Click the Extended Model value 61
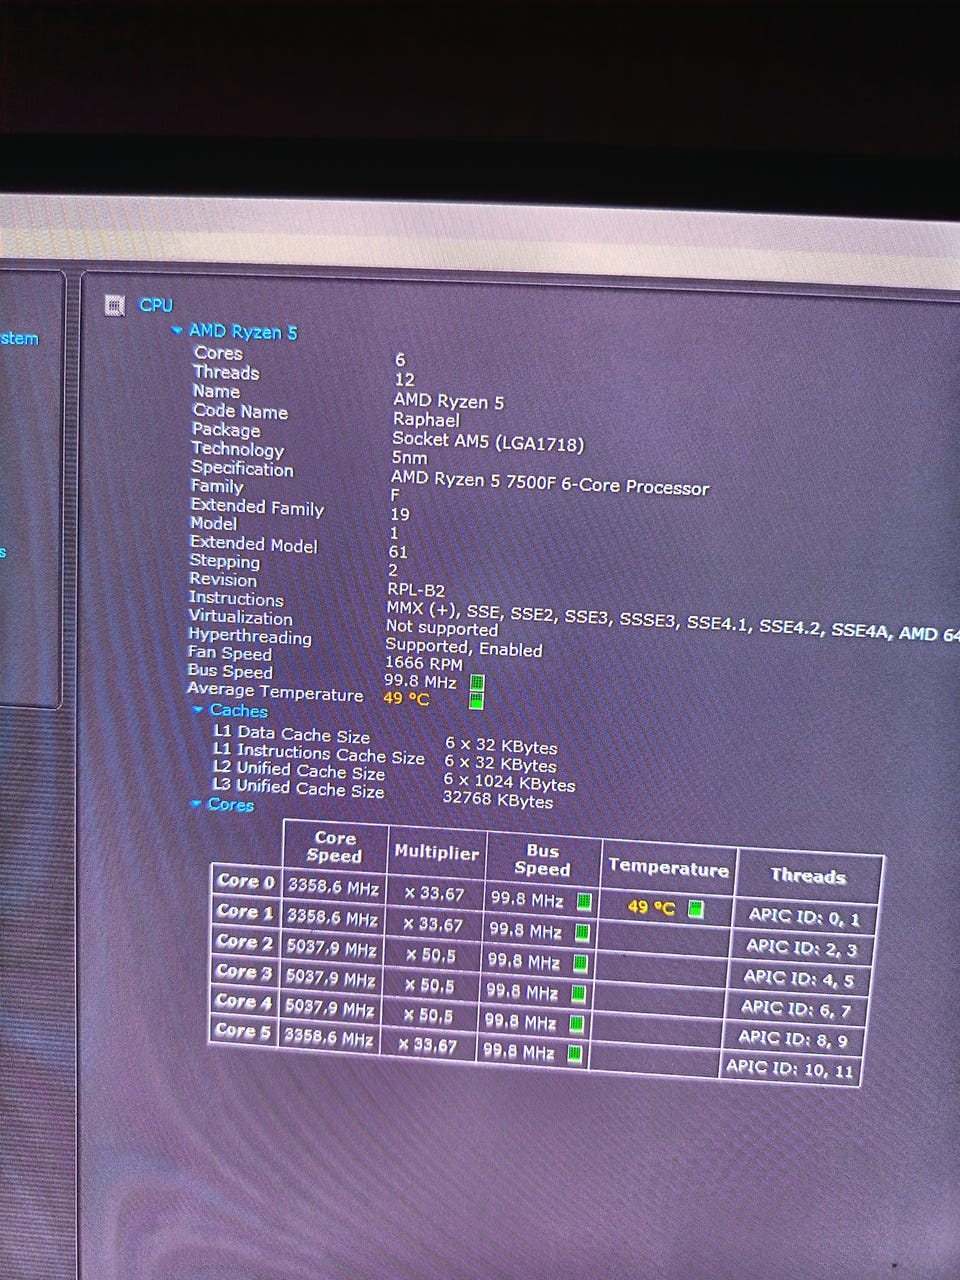The width and height of the screenshot is (960, 1280). click(398, 552)
